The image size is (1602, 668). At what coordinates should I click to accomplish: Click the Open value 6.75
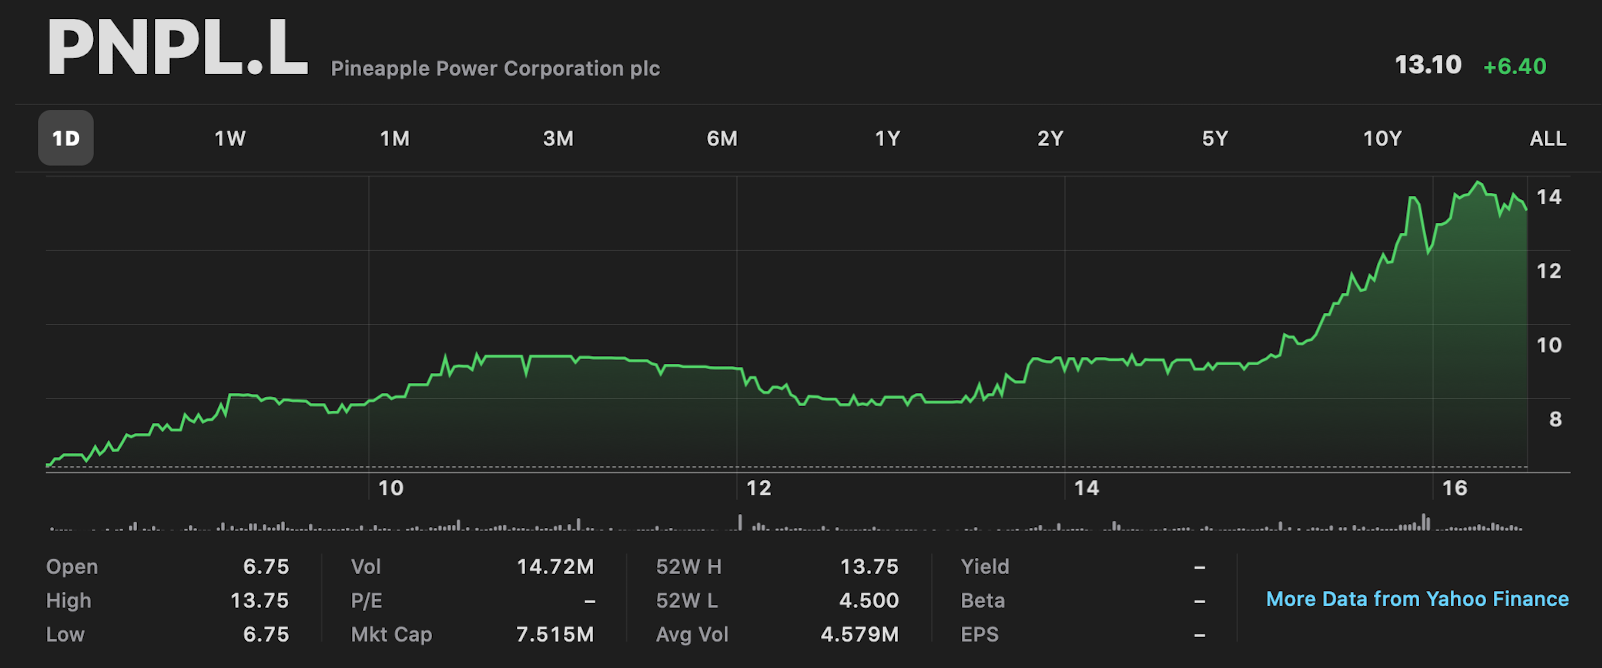pos(266,567)
